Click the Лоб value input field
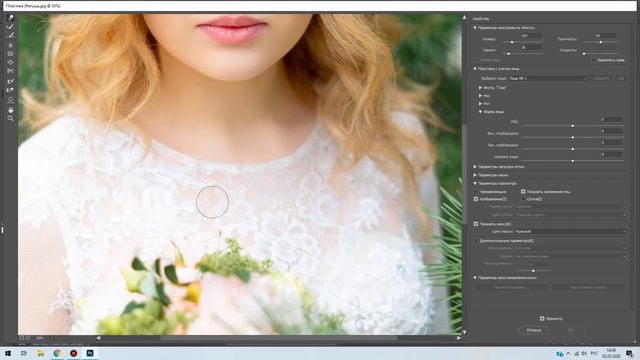 point(611,120)
